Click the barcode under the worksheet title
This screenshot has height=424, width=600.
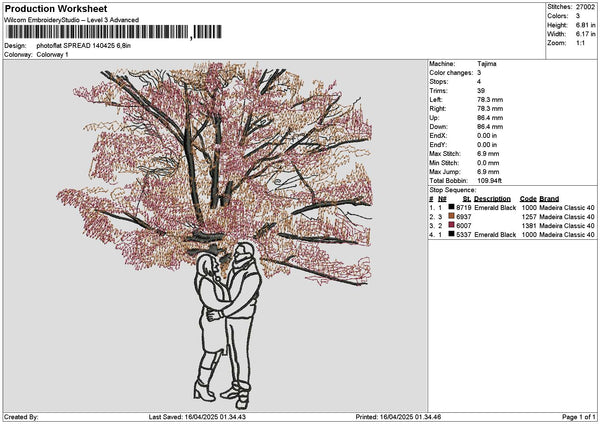click(114, 32)
